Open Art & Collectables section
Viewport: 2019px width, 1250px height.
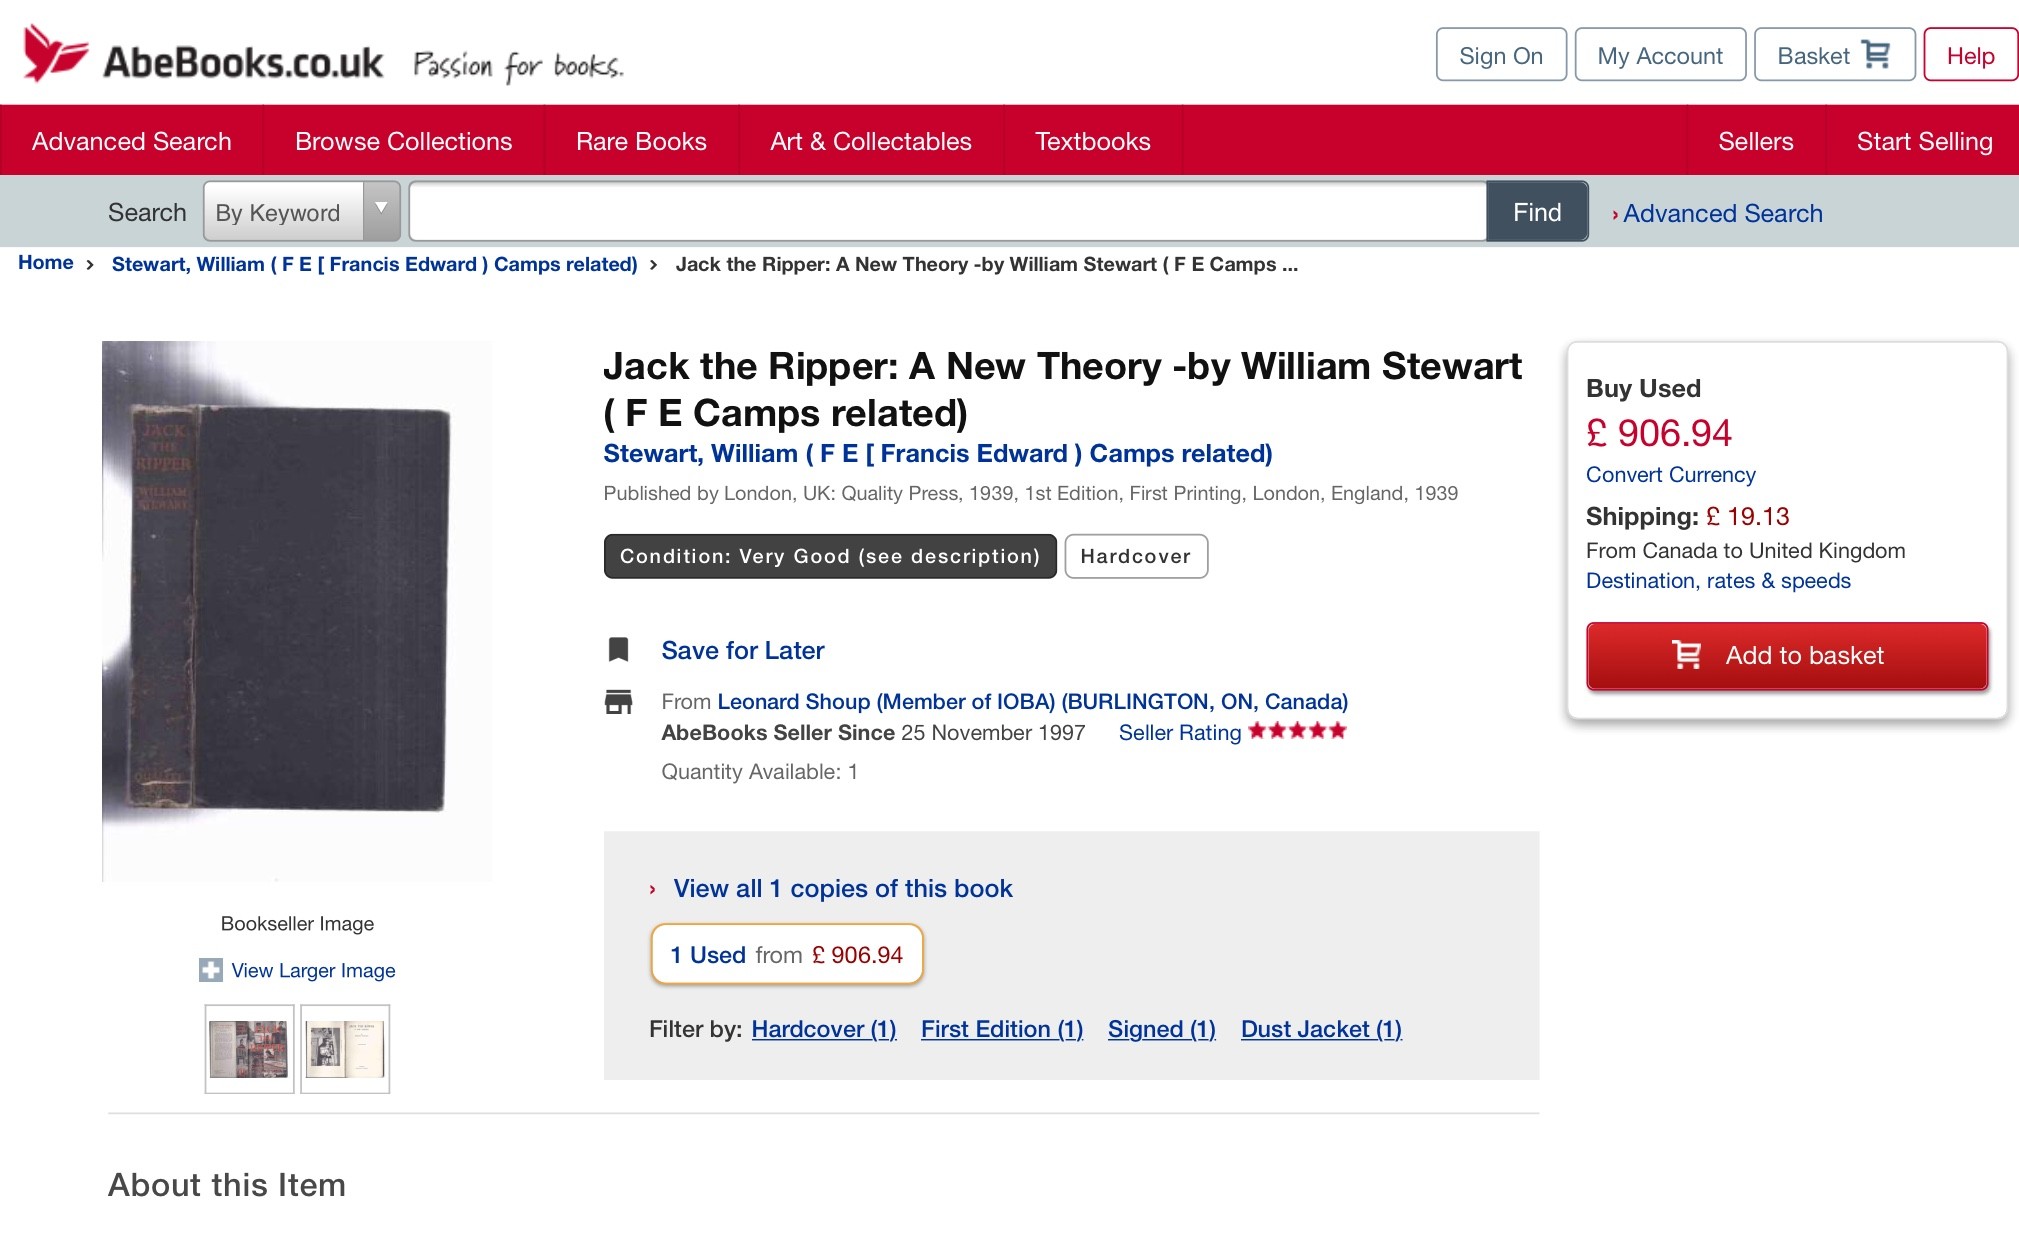tap(870, 141)
